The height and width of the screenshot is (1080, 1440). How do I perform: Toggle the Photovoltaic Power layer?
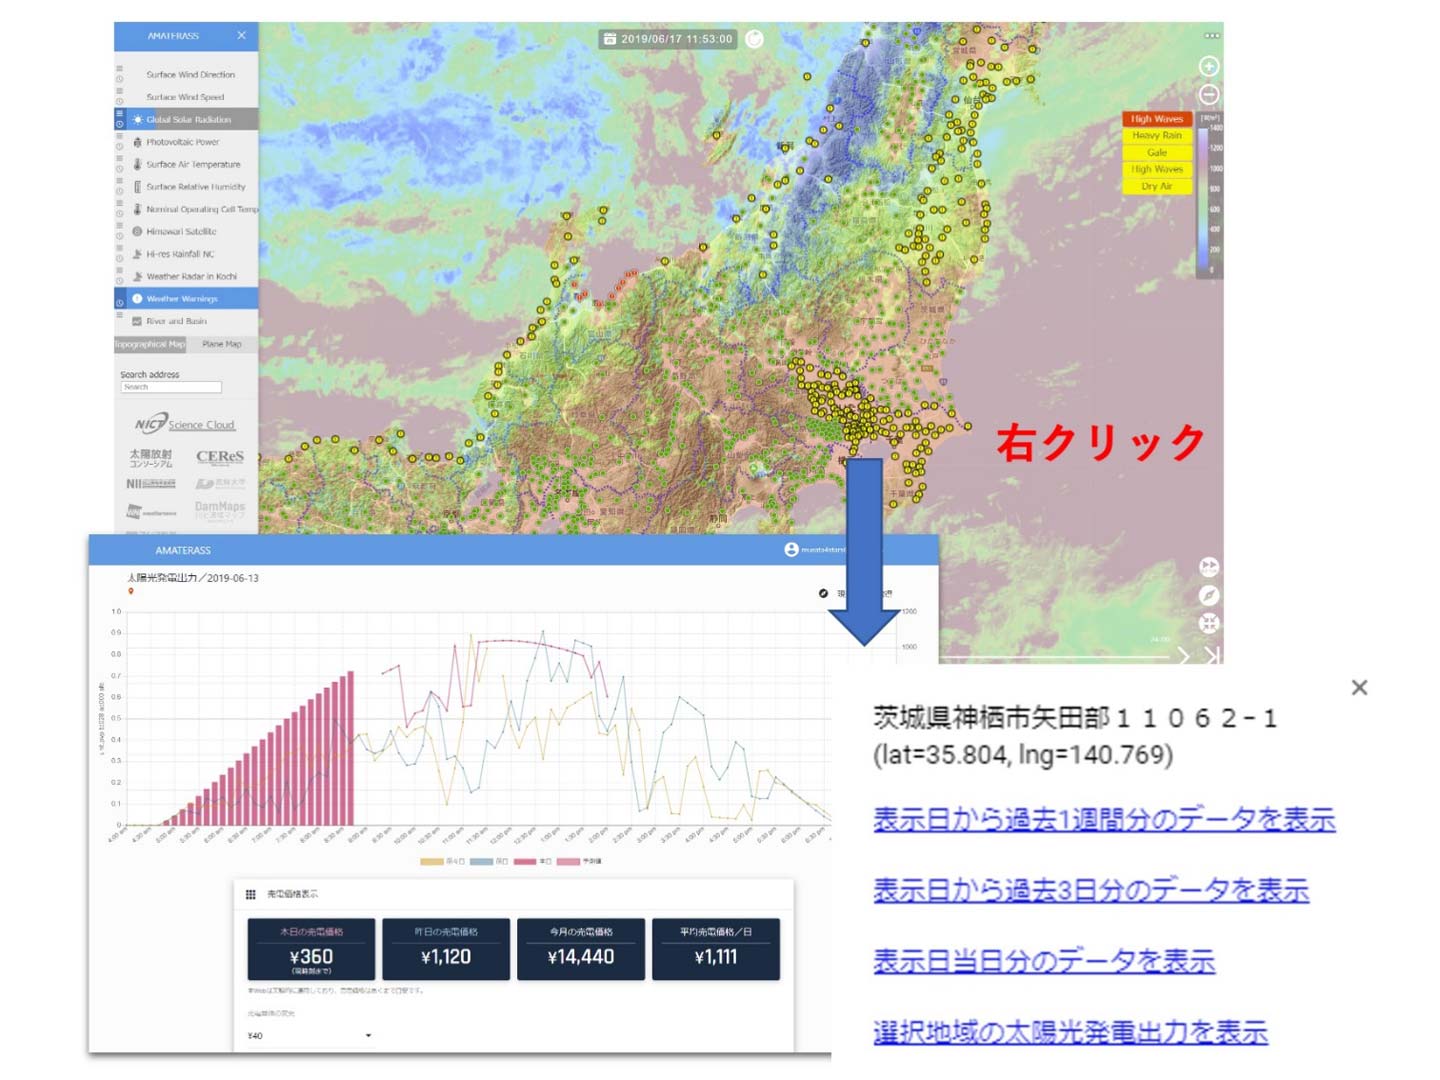[x=182, y=142]
